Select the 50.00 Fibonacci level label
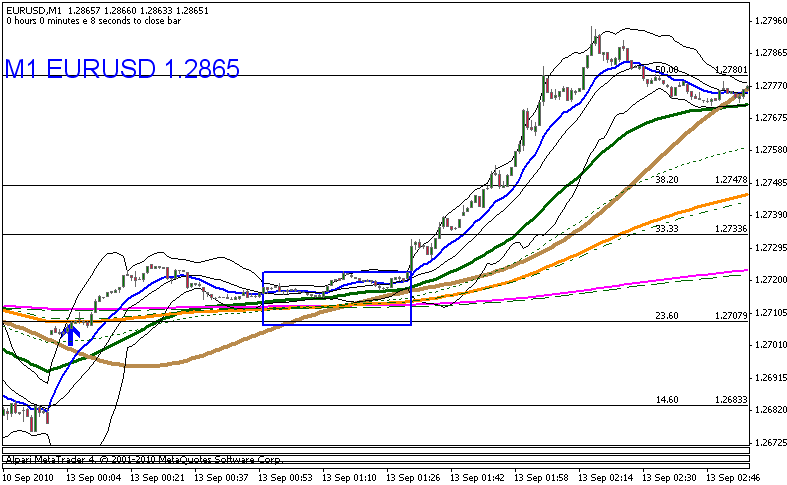This screenshot has width=787, height=485. click(667, 70)
